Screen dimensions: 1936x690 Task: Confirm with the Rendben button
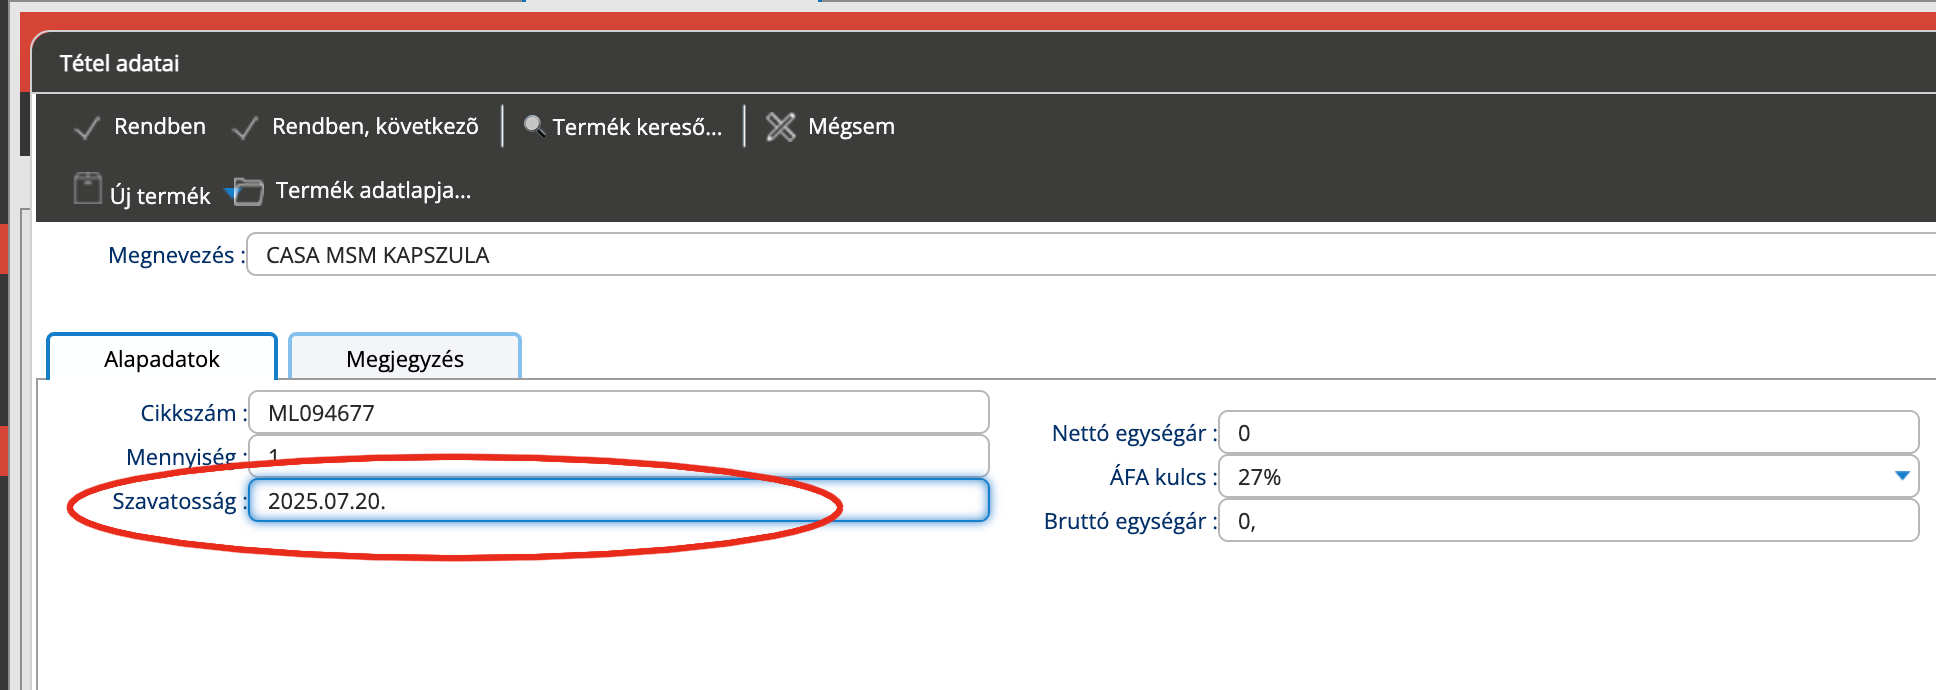(140, 127)
